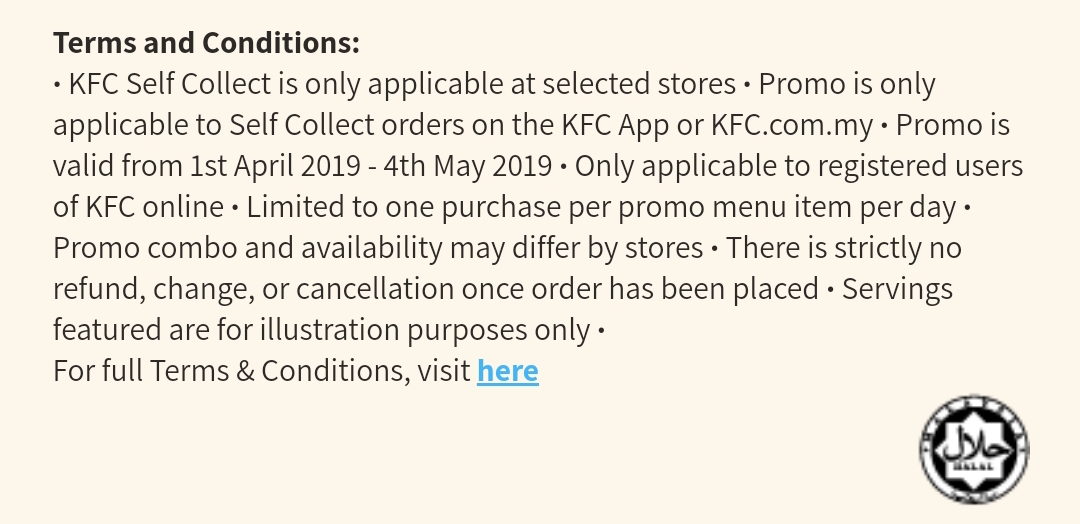Click the "KFC online" phrase
Image resolution: width=1080 pixels, height=524 pixels.
[x=152, y=207]
